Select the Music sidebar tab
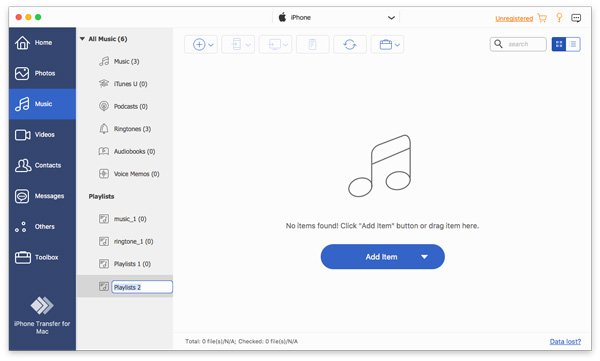 pos(42,104)
